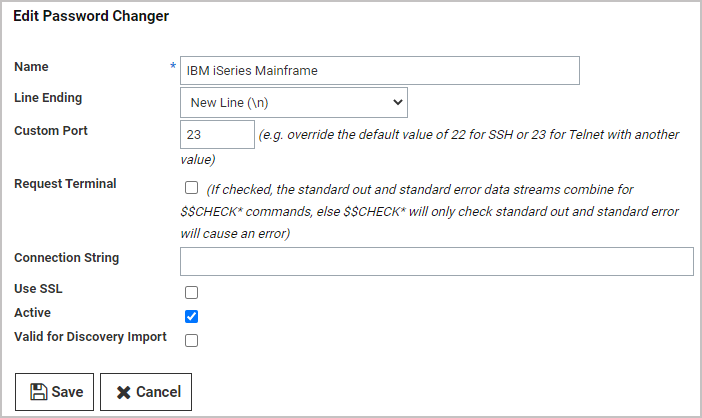Focus the Custom Port field showing 23
Image resolution: width=702 pixels, height=418 pixels.
tap(217, 135)
